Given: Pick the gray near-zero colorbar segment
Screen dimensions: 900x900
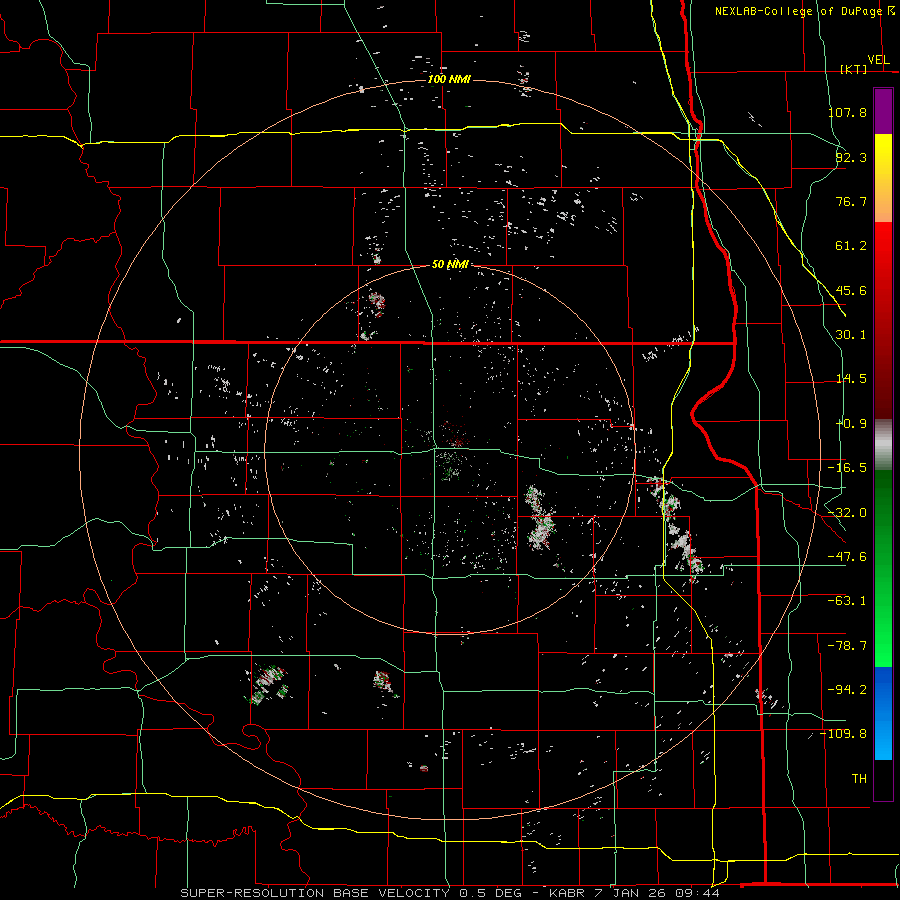Looking at the screenshot, I should pos(883,445).
